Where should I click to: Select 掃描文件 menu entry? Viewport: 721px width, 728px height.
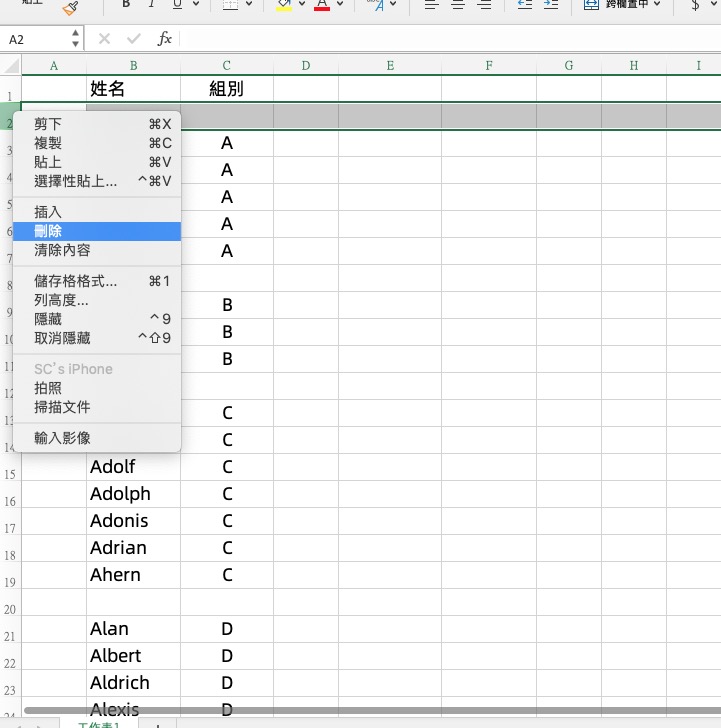coord(97,407)
